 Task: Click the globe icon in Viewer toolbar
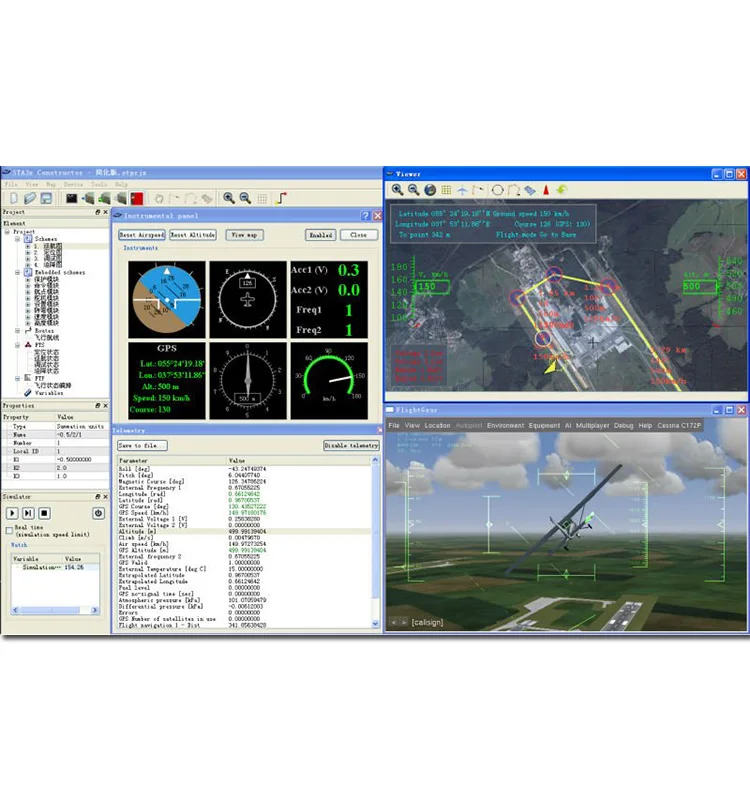pyautogui.click(x=430, y=190)
